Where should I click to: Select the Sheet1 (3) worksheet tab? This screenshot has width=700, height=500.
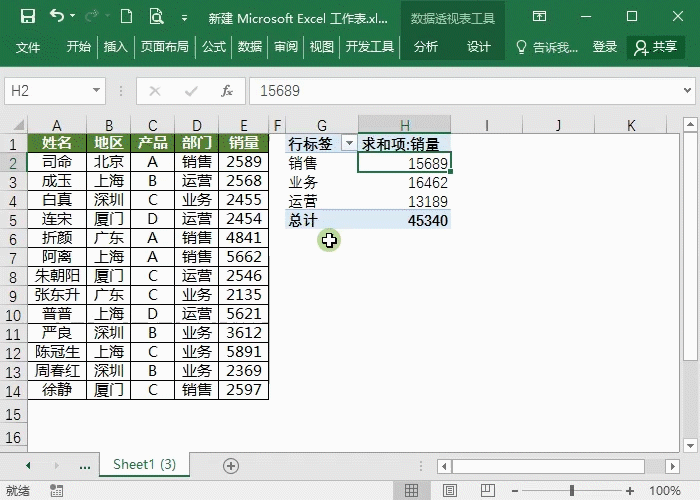pos(144,465)
